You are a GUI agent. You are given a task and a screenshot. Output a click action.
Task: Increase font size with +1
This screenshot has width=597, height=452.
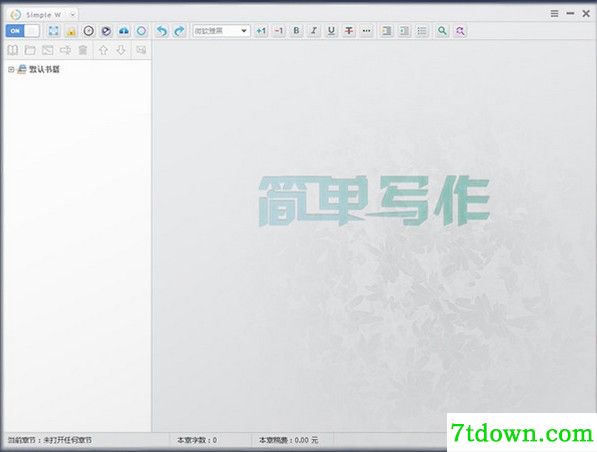point(261,31)
